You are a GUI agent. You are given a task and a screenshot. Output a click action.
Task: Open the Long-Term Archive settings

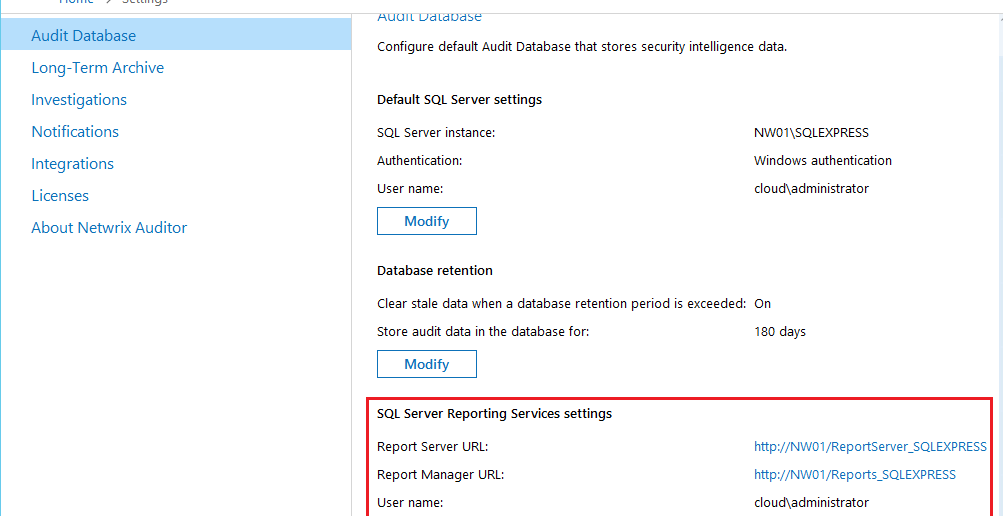tap(98, 68)
